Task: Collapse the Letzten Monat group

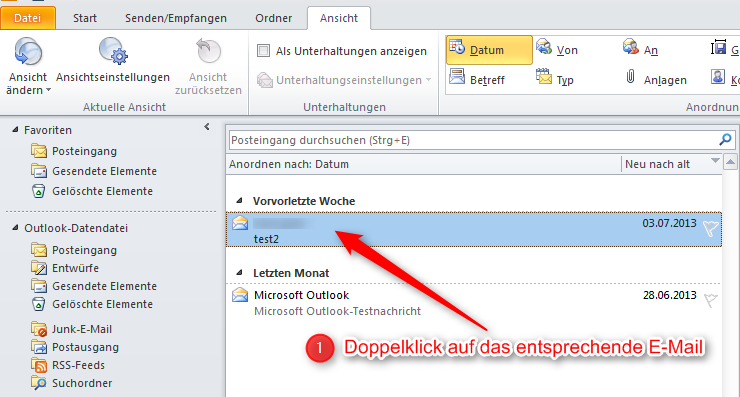Action: click(x=239, y=272)
